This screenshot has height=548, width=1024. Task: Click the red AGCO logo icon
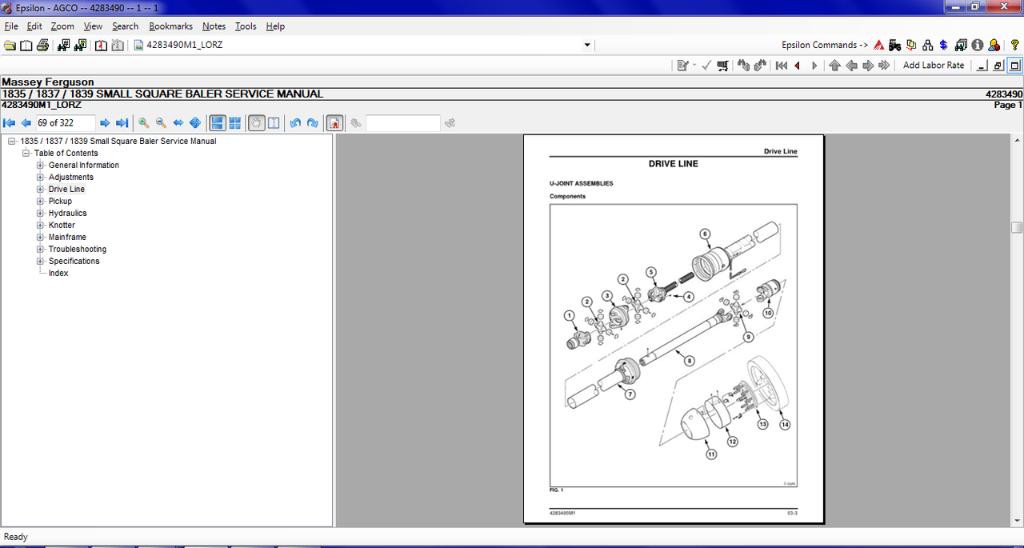click(x=879, y=45)
